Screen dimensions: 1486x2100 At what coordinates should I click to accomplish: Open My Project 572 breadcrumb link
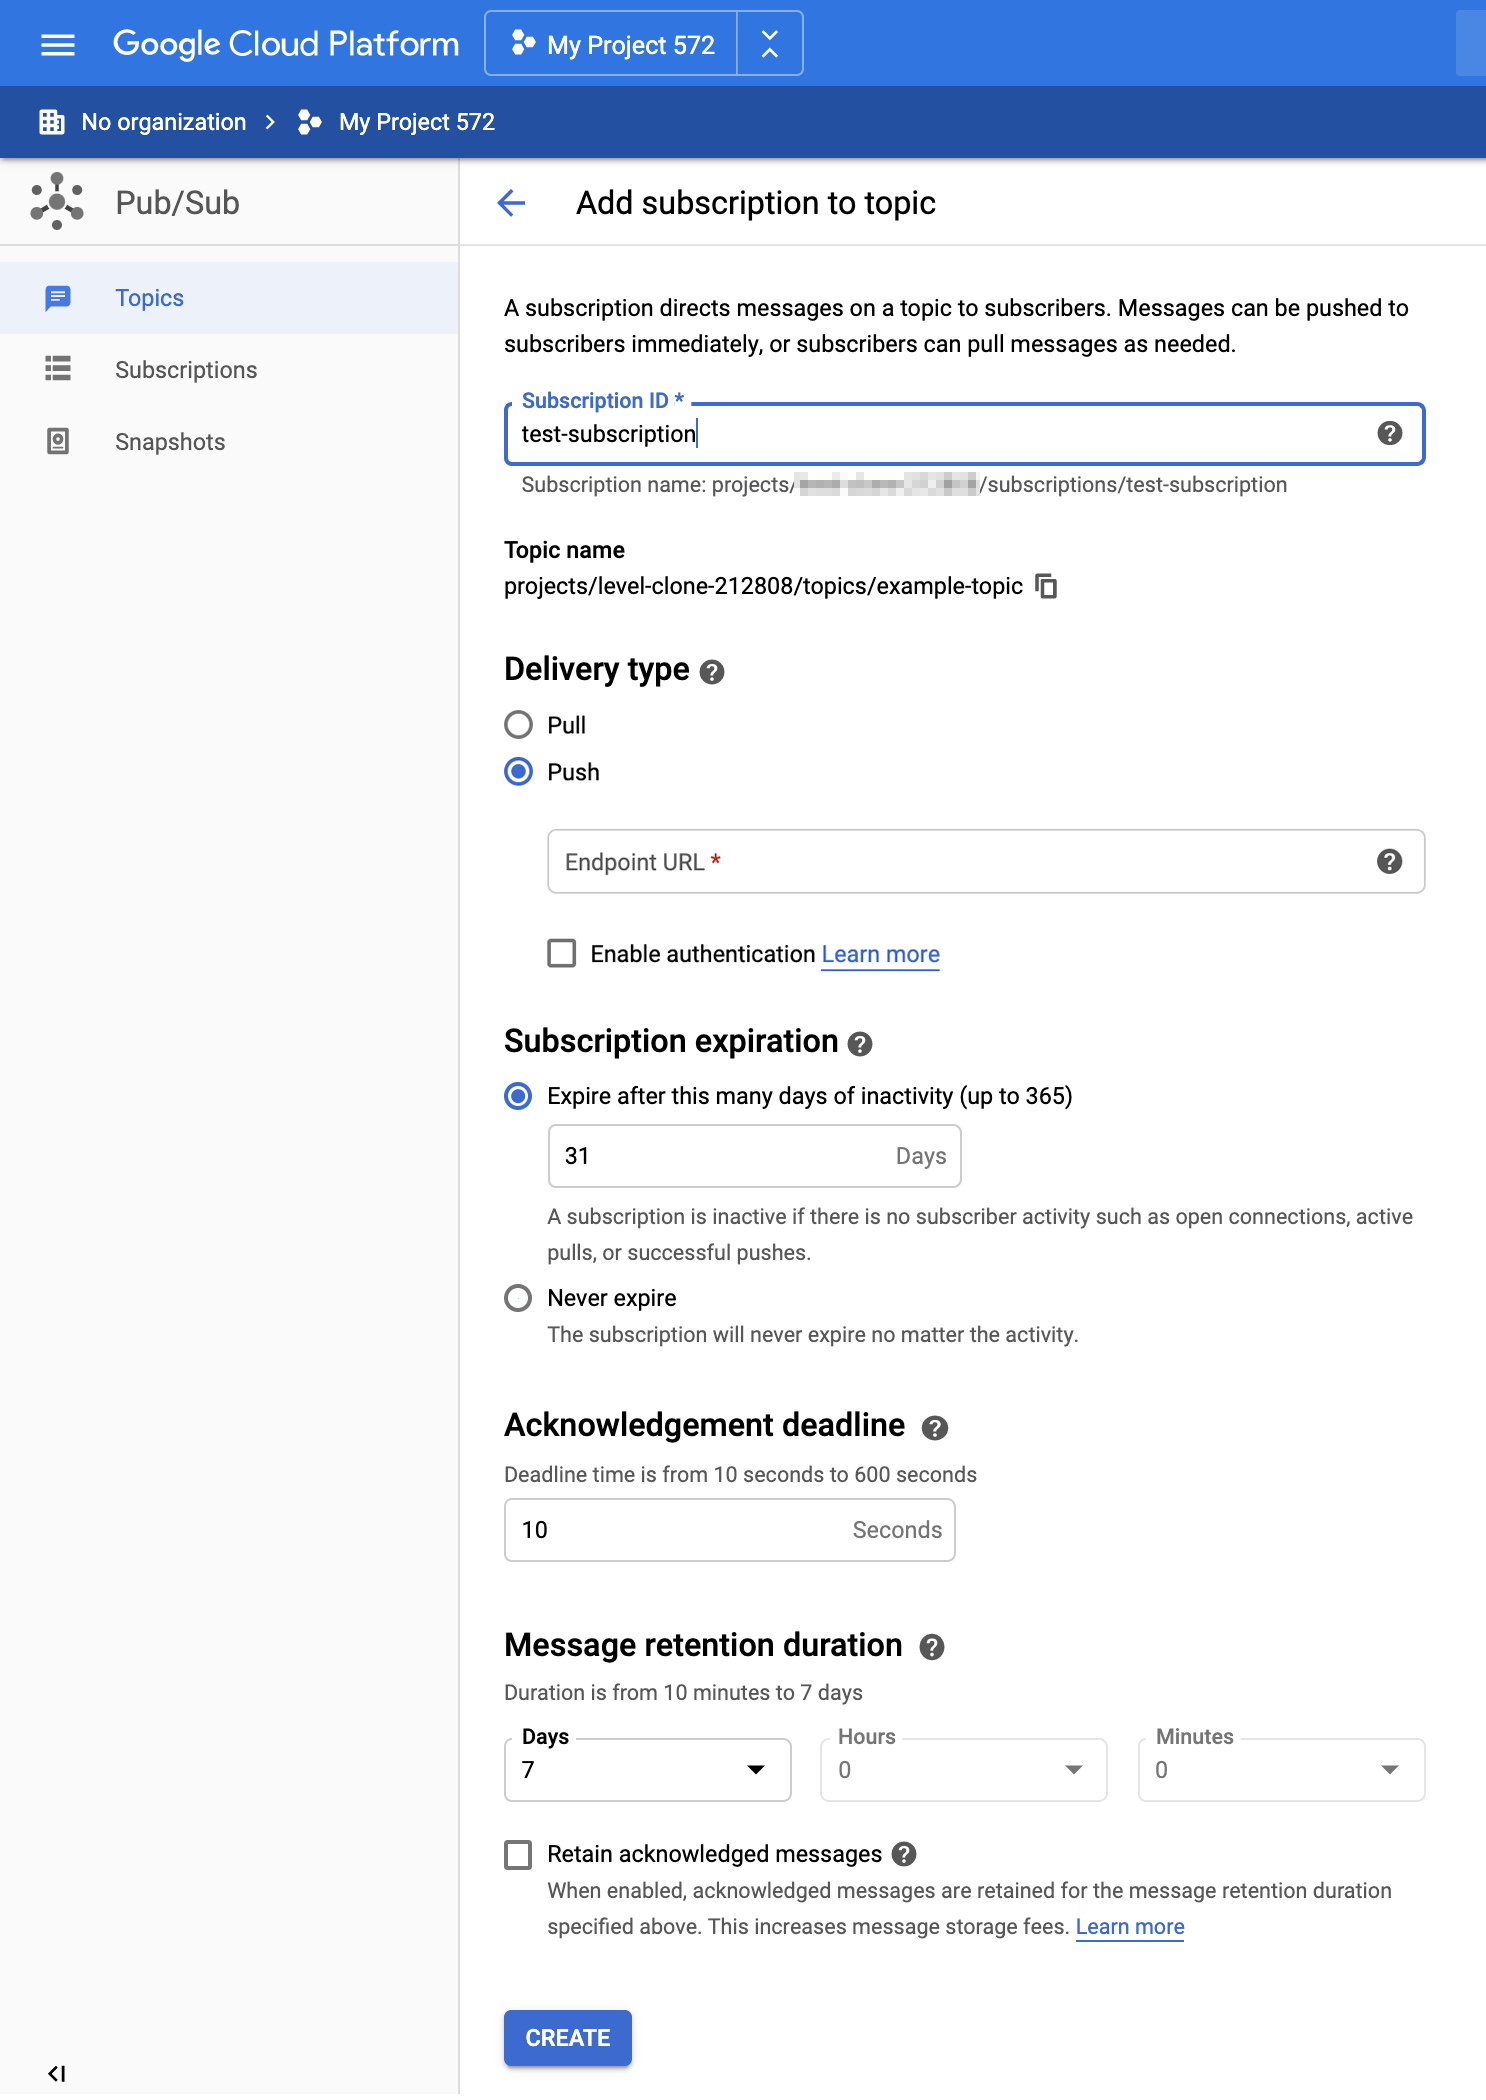click(417, 122)
